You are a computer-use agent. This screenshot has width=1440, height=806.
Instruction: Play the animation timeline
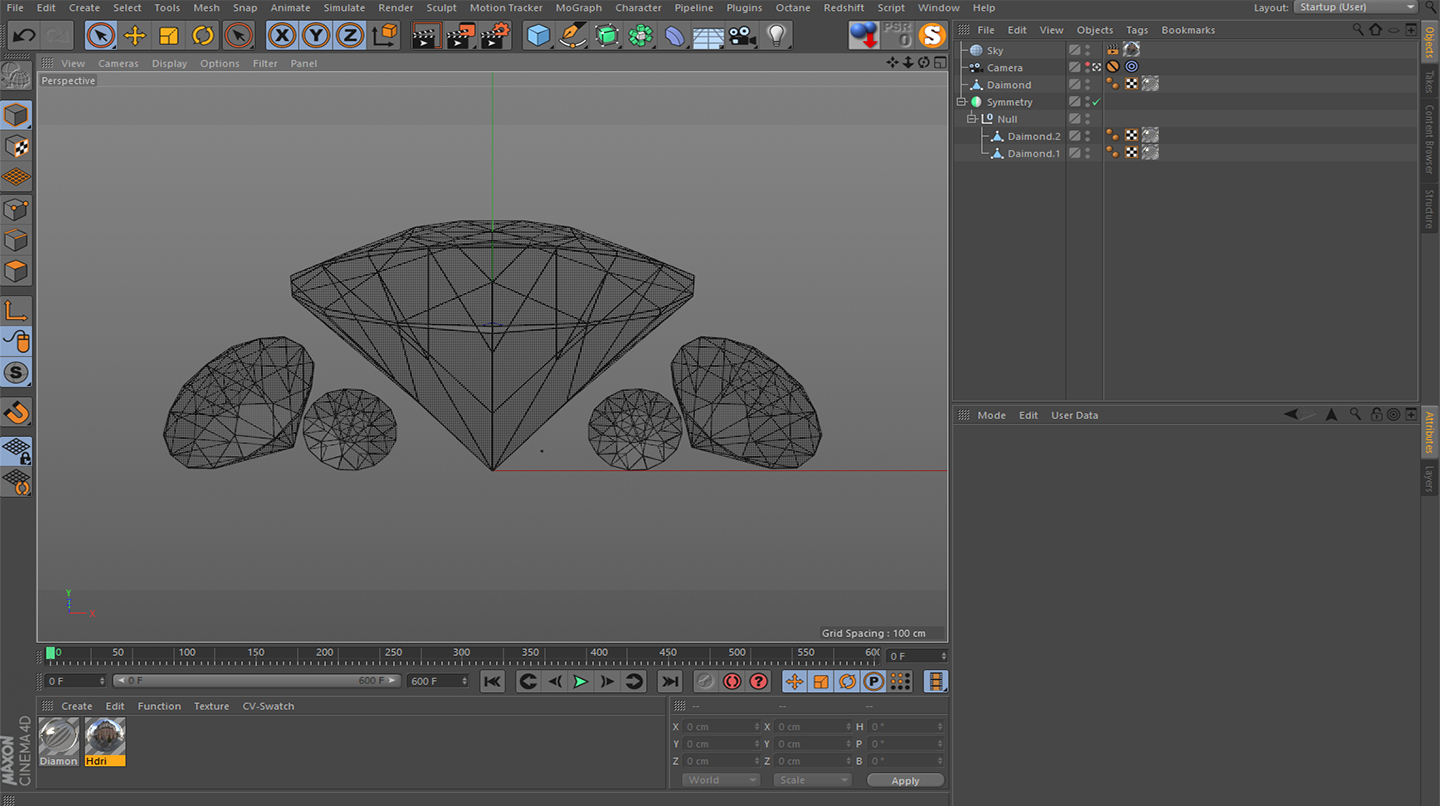(581, 681)
